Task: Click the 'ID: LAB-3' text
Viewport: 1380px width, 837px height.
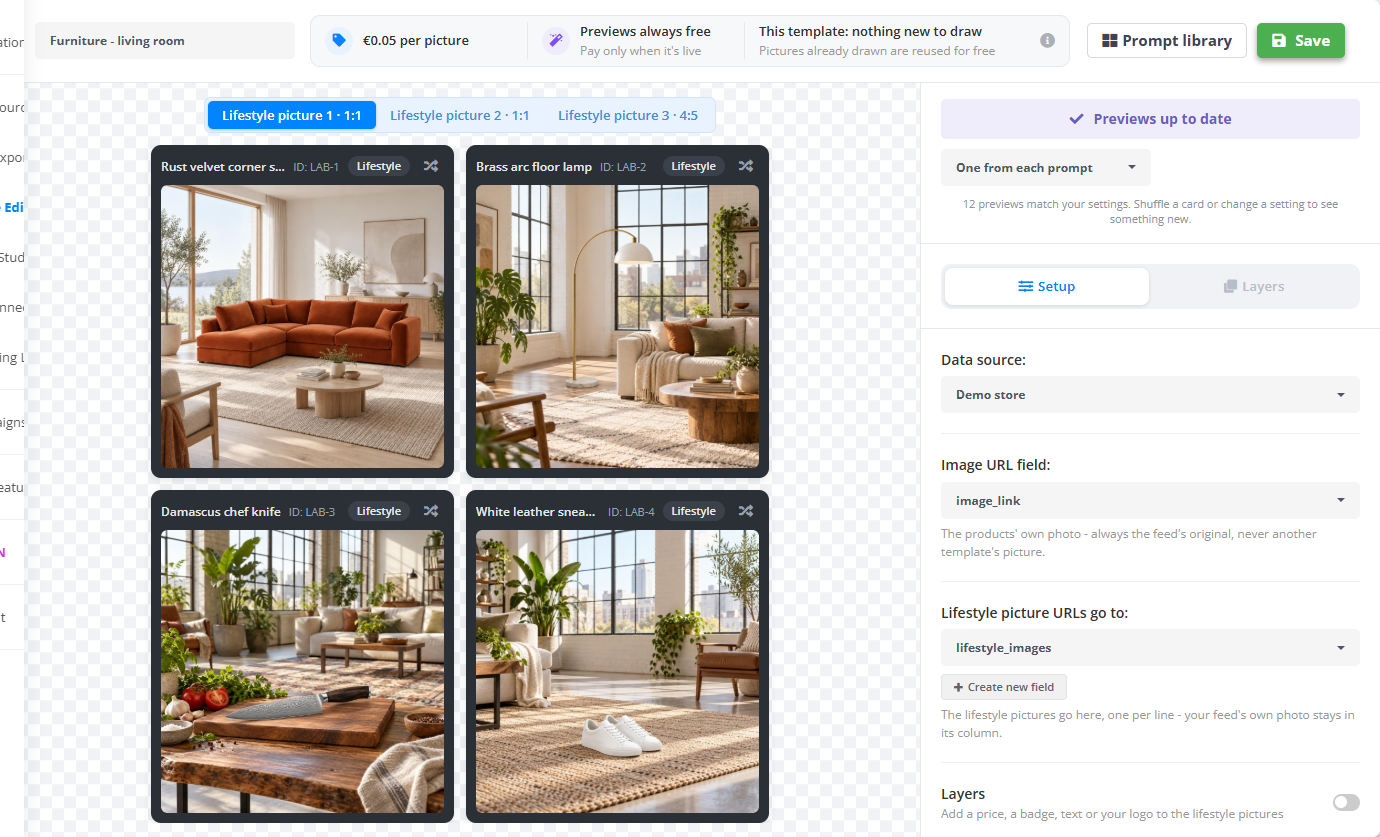Action: pos(312,512)
